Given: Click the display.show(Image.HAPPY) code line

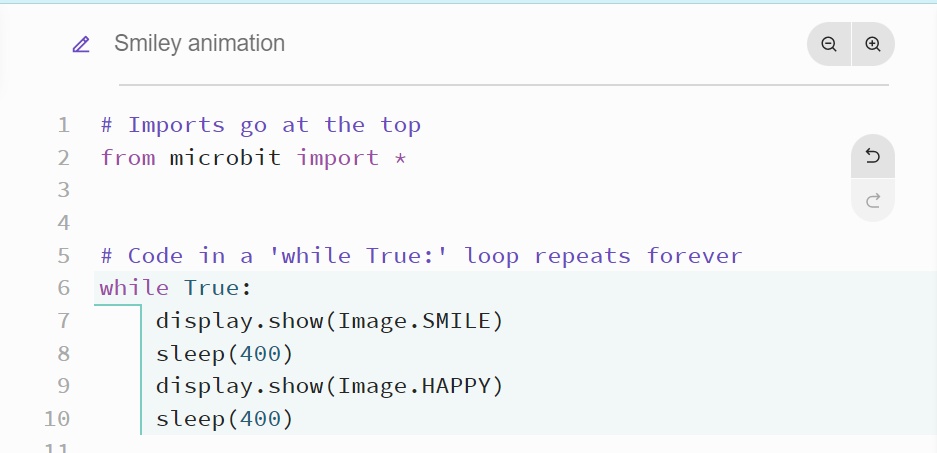Looking at the screenshot, I should point(329,386).
